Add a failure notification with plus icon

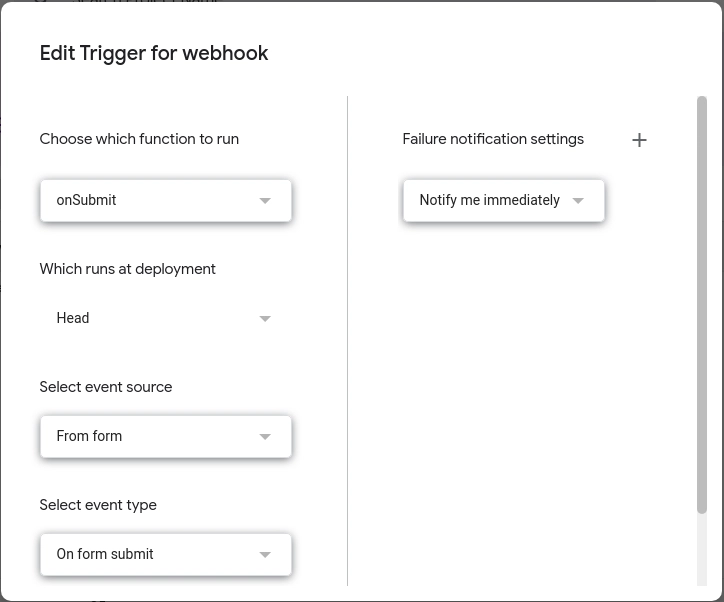tap(639, 140)
